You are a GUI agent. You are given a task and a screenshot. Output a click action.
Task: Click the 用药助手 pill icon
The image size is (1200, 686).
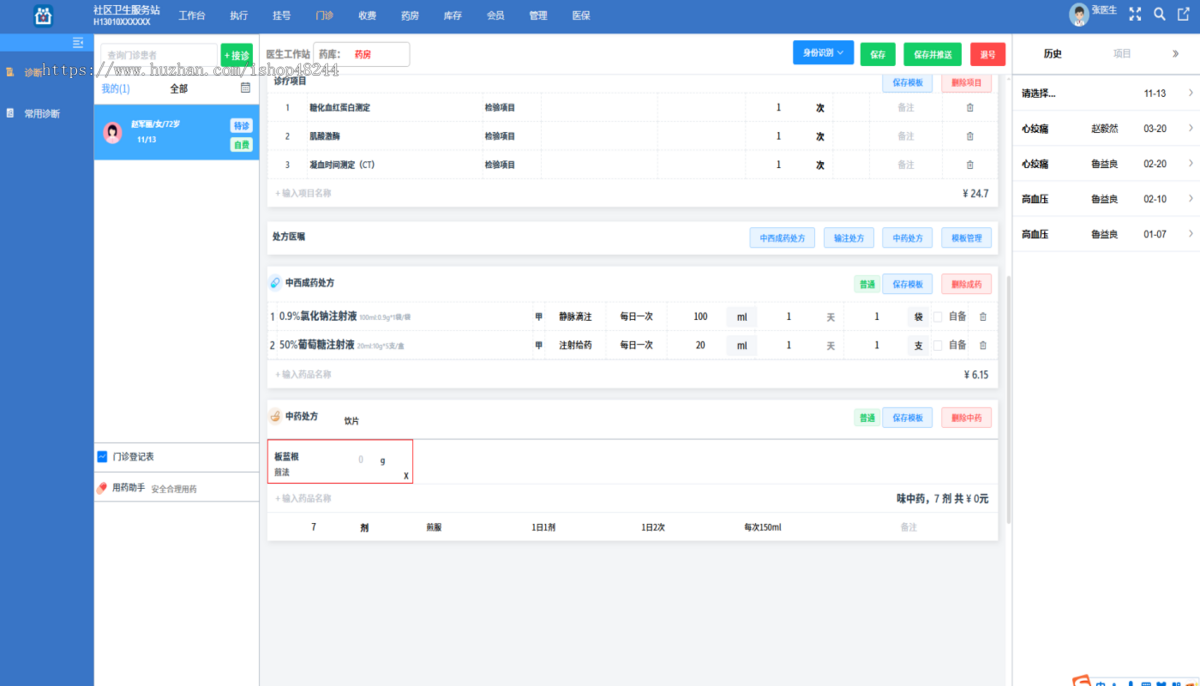[x=101, y=488]
